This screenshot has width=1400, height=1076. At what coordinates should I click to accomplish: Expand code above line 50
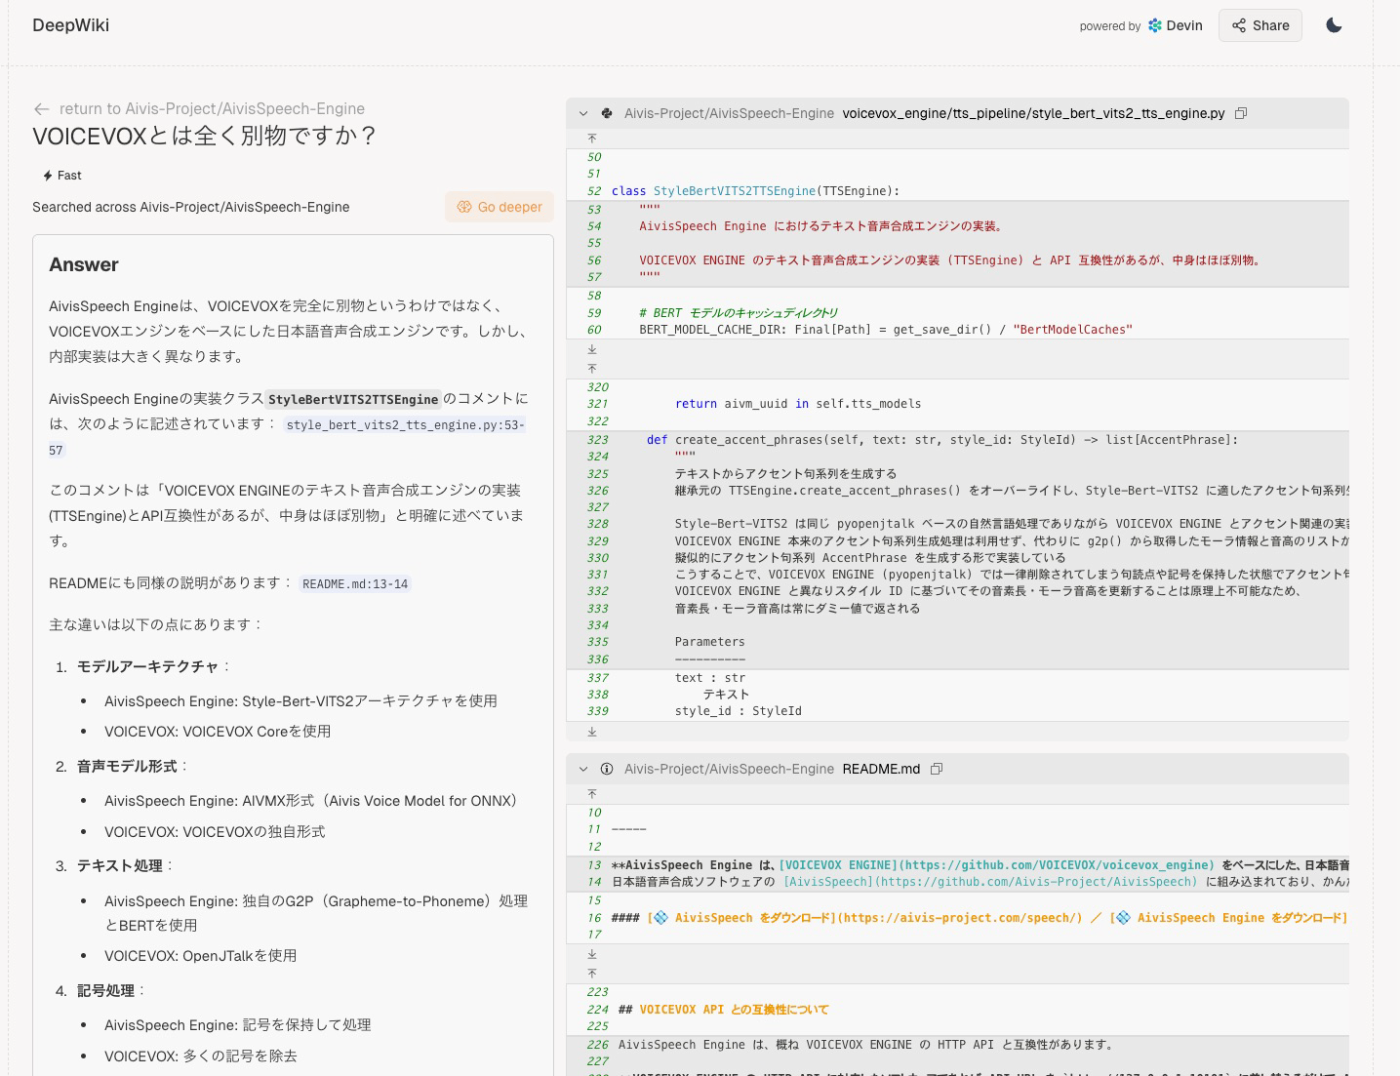[x=592, y=138]
